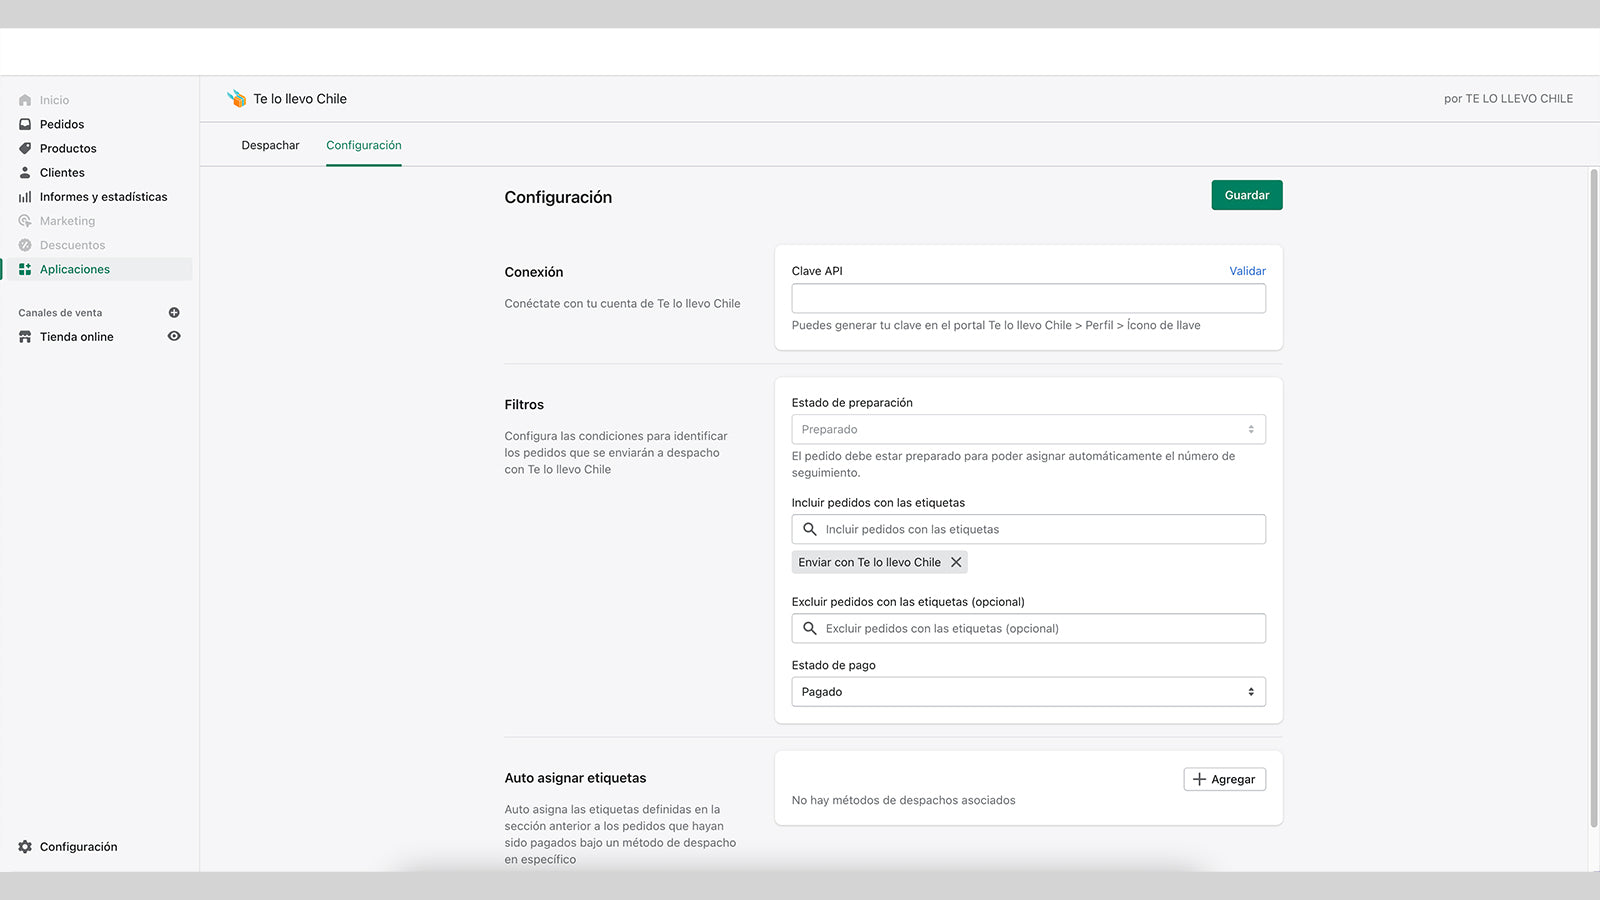Remove the 'Enviar con Te lo llevo Chile' tag

[956, 562]
